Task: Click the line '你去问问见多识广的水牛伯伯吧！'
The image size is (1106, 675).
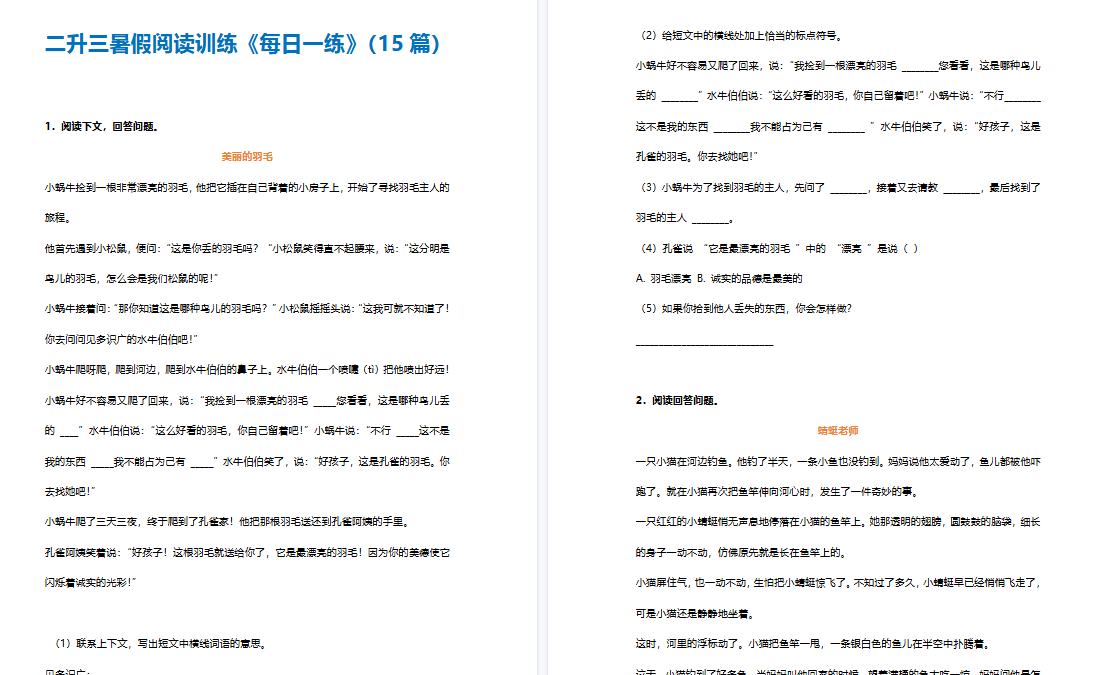Action: tap(121, 339)
